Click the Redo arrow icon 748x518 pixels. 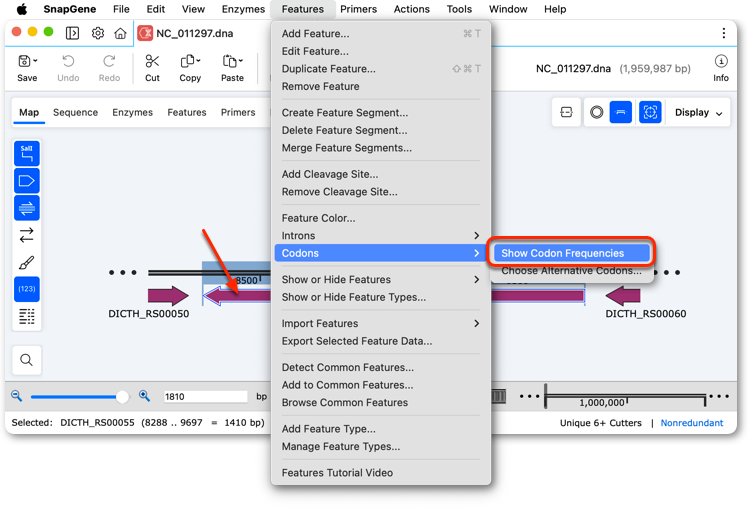[109, 61]
